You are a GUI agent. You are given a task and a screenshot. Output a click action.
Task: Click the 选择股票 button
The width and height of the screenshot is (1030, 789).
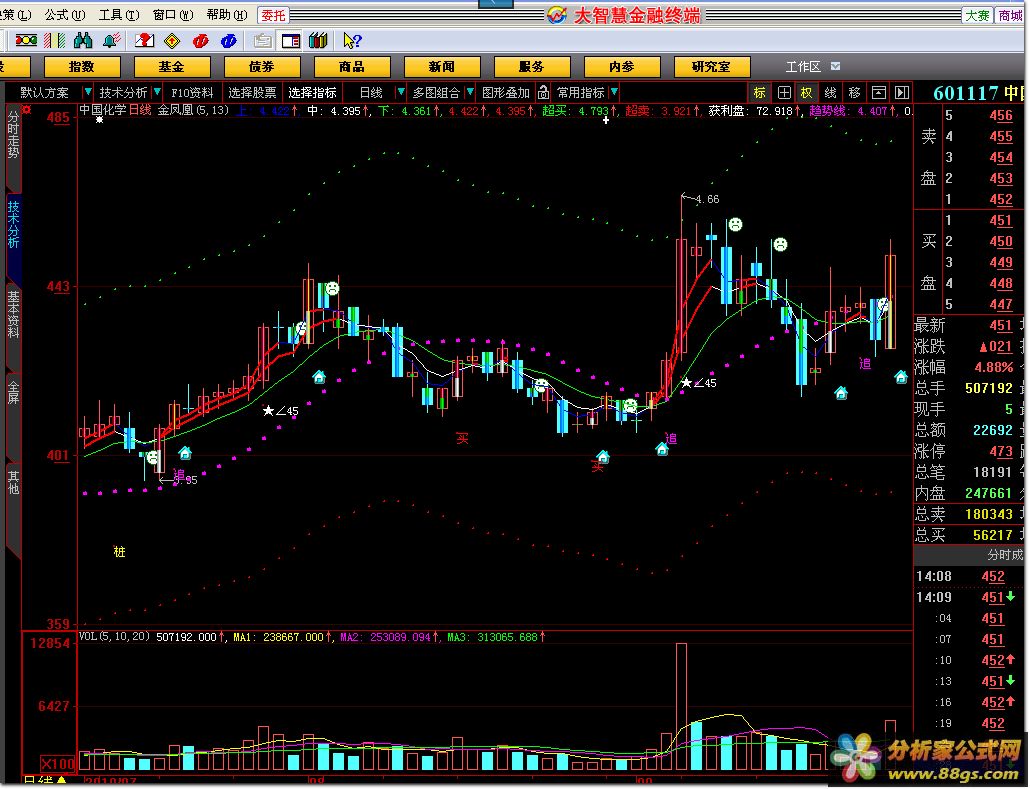(x=252, y=93)
